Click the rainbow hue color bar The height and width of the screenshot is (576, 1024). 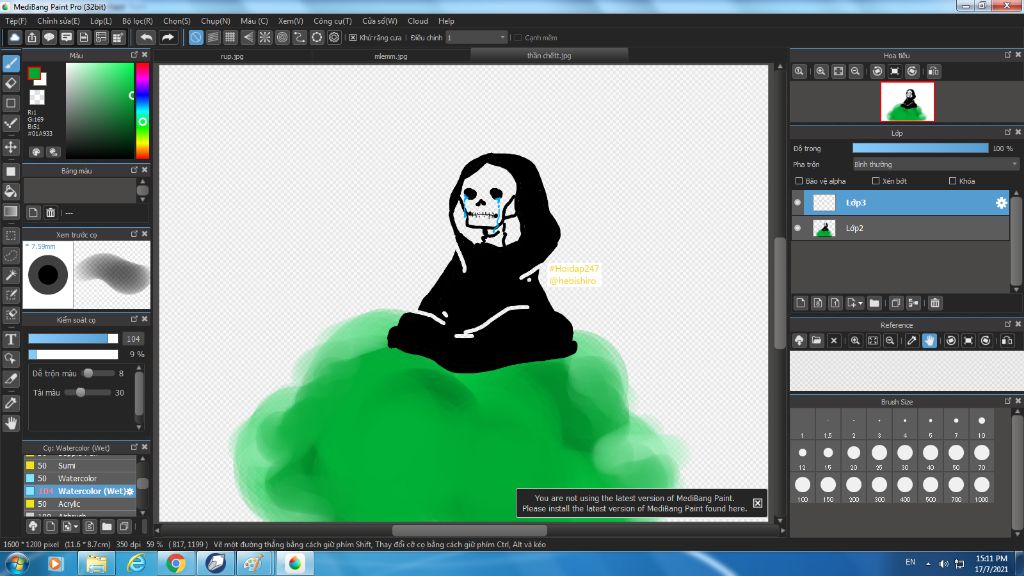(x=142, y=111)
